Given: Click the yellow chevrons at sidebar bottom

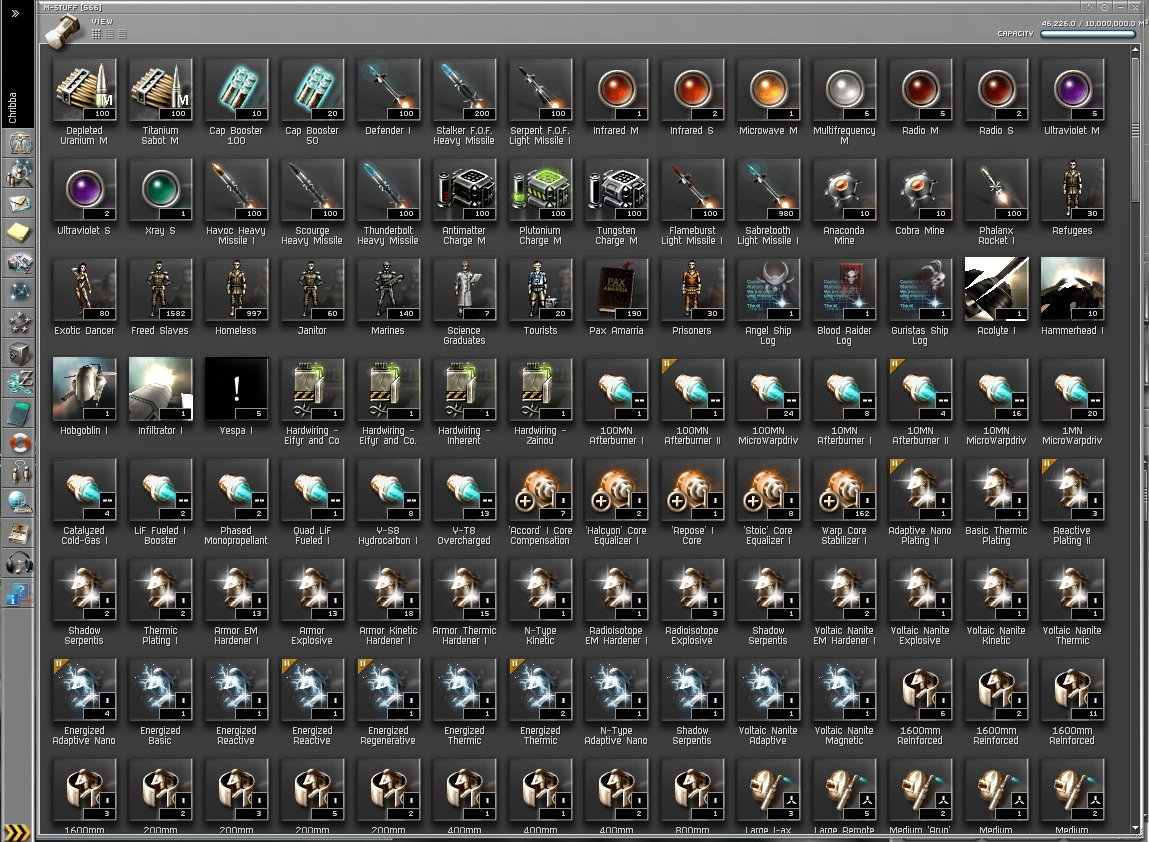Looking at the screenshot, I should [17, 832].
